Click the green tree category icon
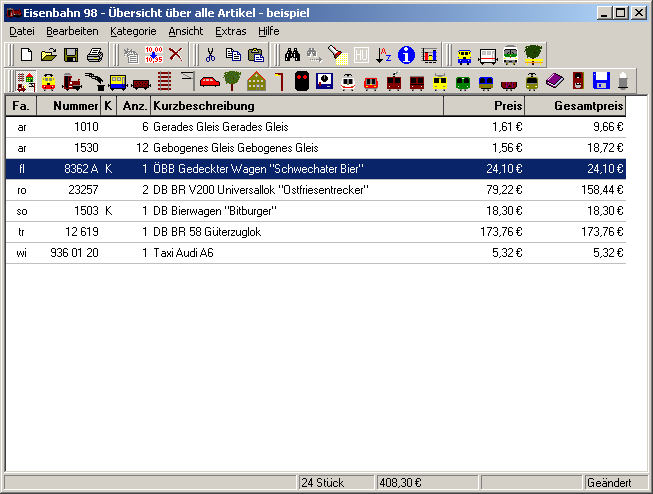Viewport: 653px width, 494px height. [233, 81]
